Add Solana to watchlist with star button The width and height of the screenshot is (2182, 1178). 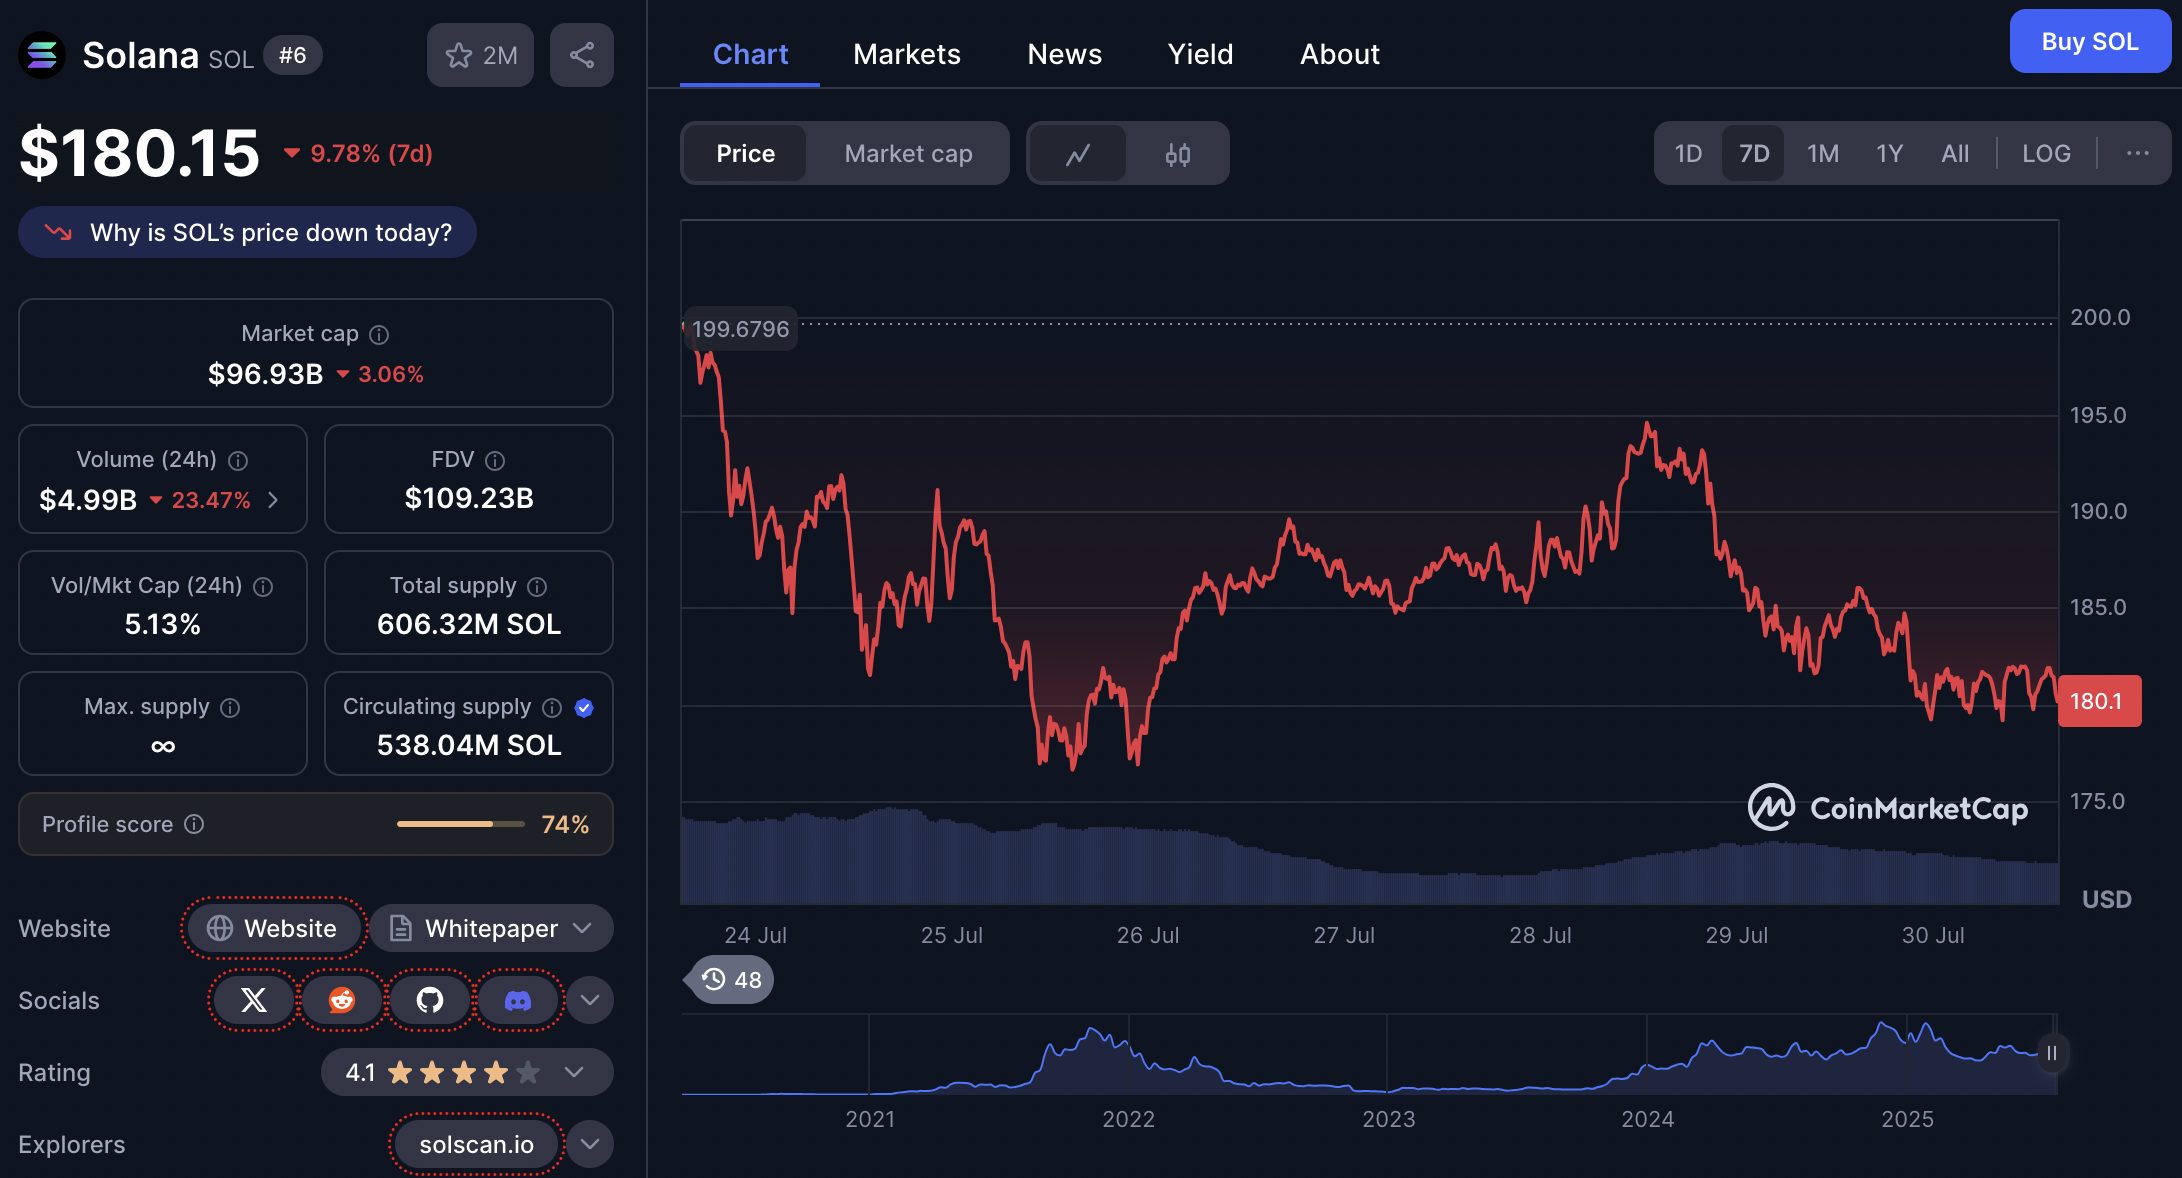point(480,55)
